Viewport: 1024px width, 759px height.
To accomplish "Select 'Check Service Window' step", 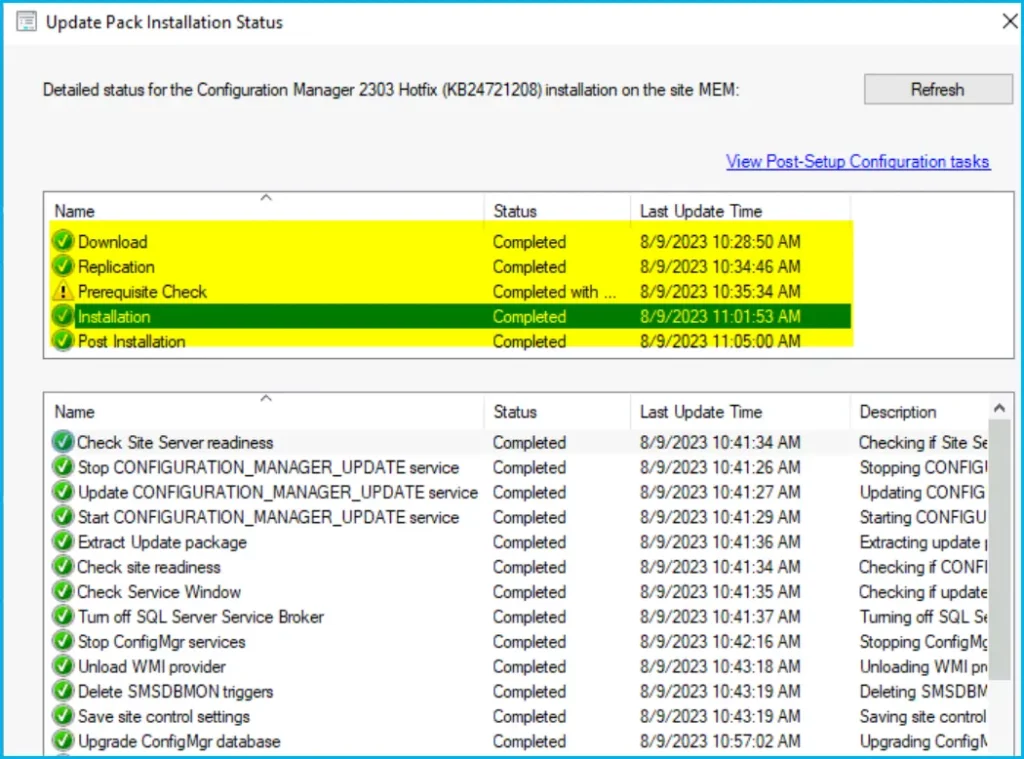I will click(x=159, y=591).
